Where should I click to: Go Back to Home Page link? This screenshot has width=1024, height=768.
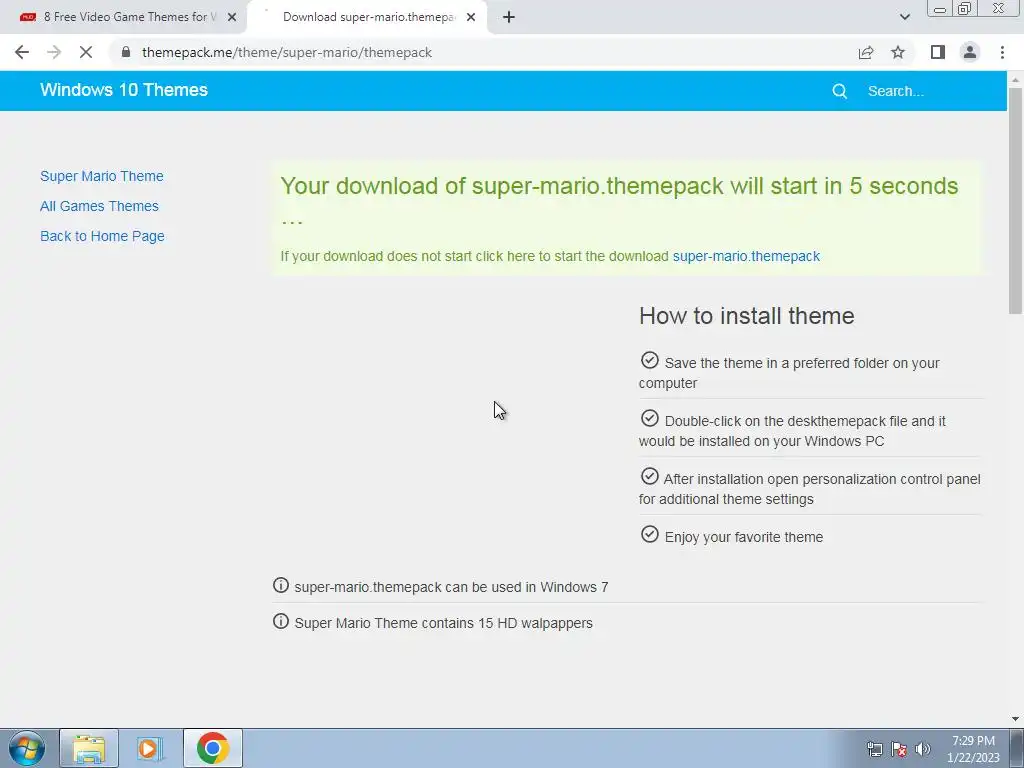coord(103,236)
